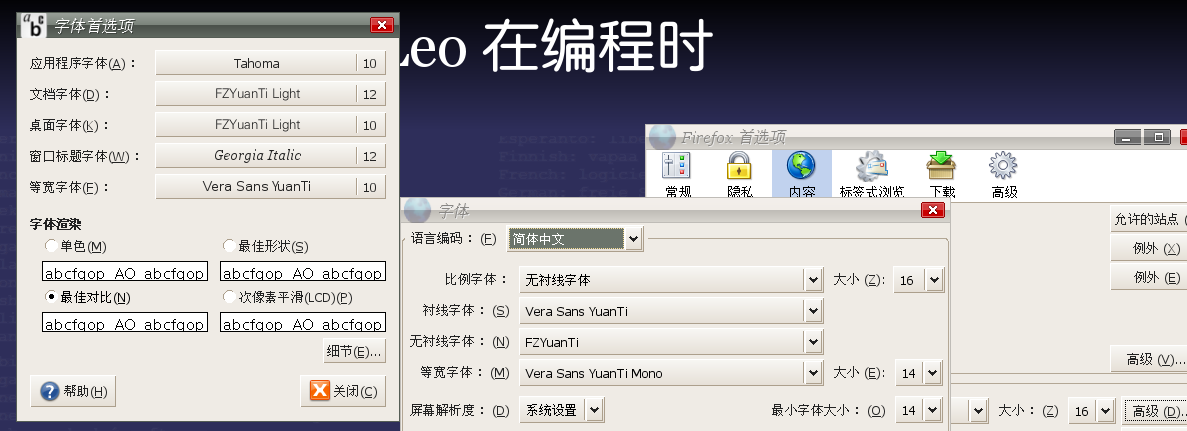This screenshot has width=1187, height=431.
Task: Click the 关闭 close button with X icon
Action: pyautogui.click(x=343, y=392)
